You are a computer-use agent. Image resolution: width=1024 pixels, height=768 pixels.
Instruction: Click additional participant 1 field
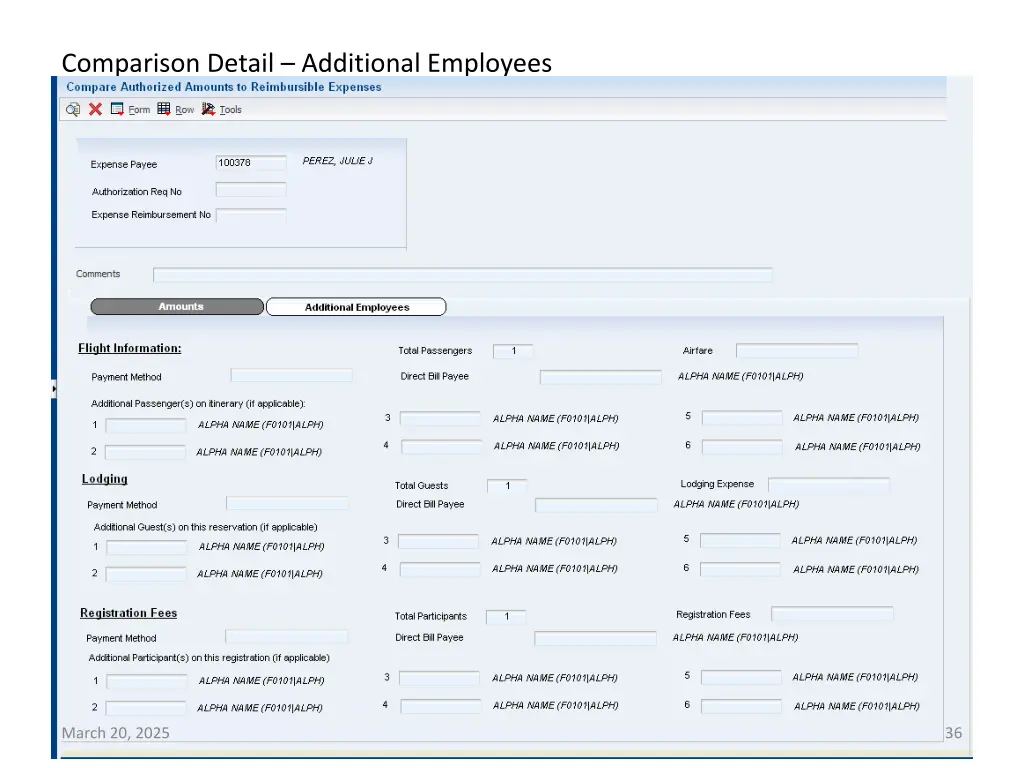pyautogui.click(x=146, y=682)
